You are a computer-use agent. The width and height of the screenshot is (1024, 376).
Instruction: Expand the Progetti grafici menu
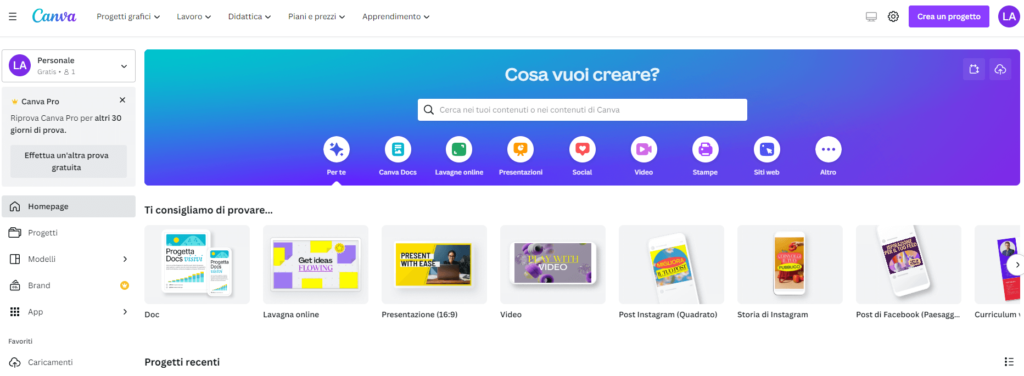click(x=128, y=16)
